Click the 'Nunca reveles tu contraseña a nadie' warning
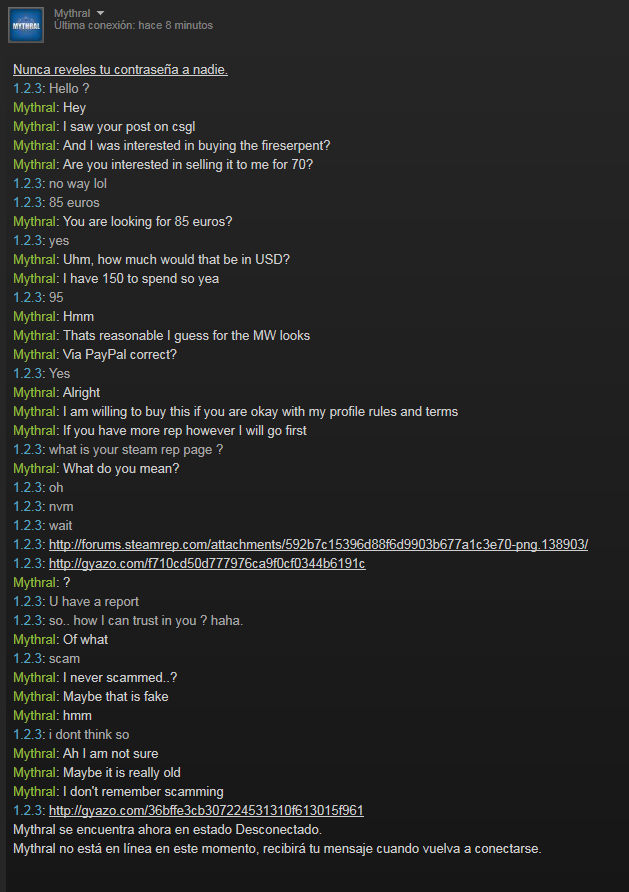Screen dimensions: 629x892 121,69
